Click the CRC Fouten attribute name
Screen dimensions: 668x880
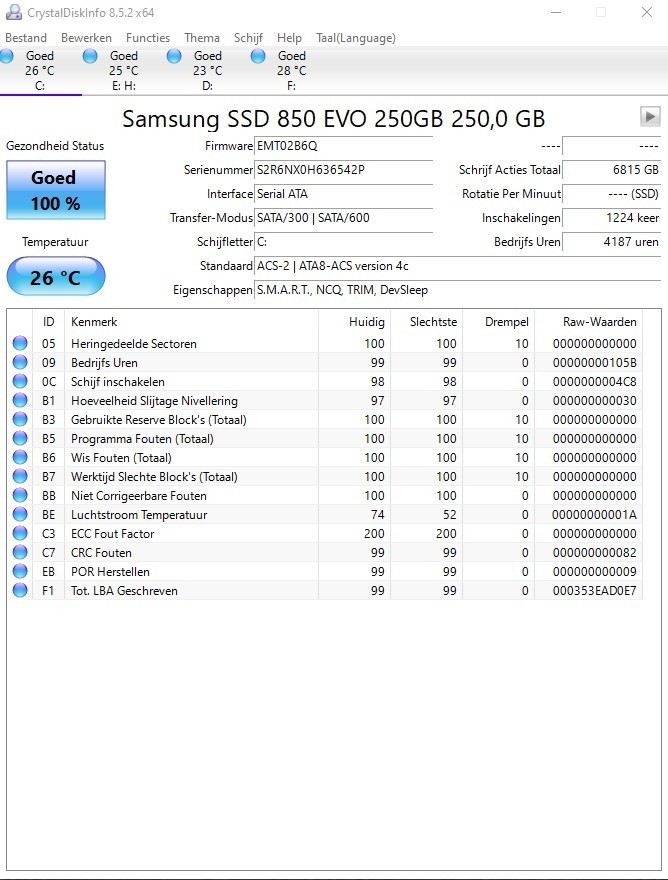coord(101,553)
